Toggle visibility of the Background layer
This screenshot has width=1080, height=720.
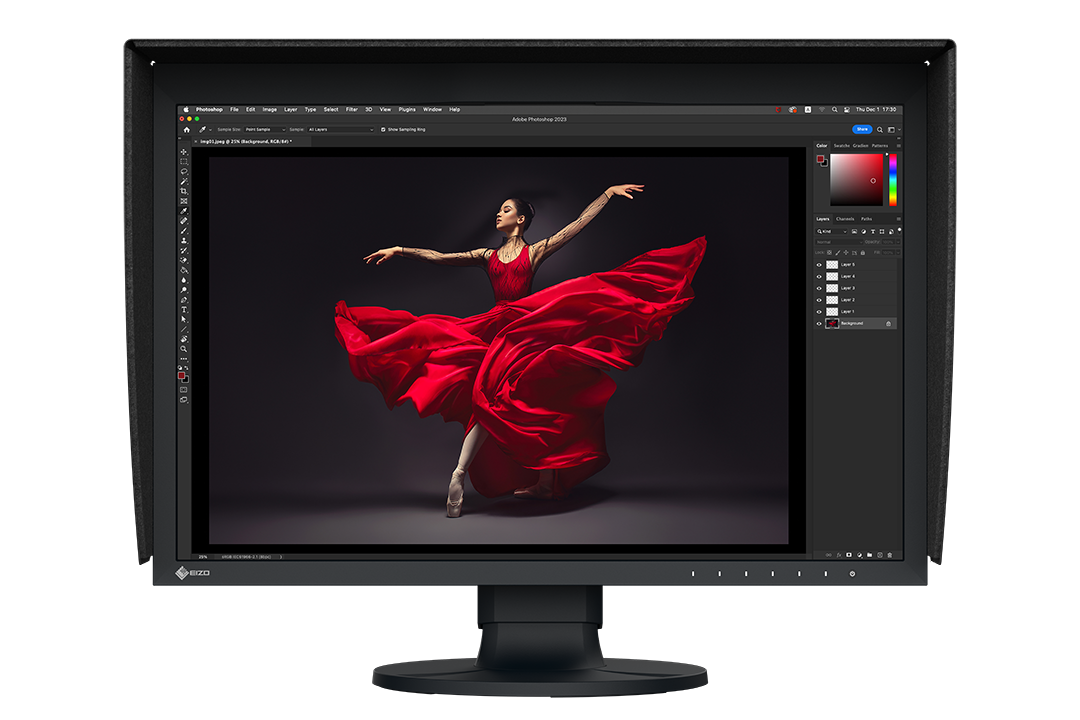820,324
